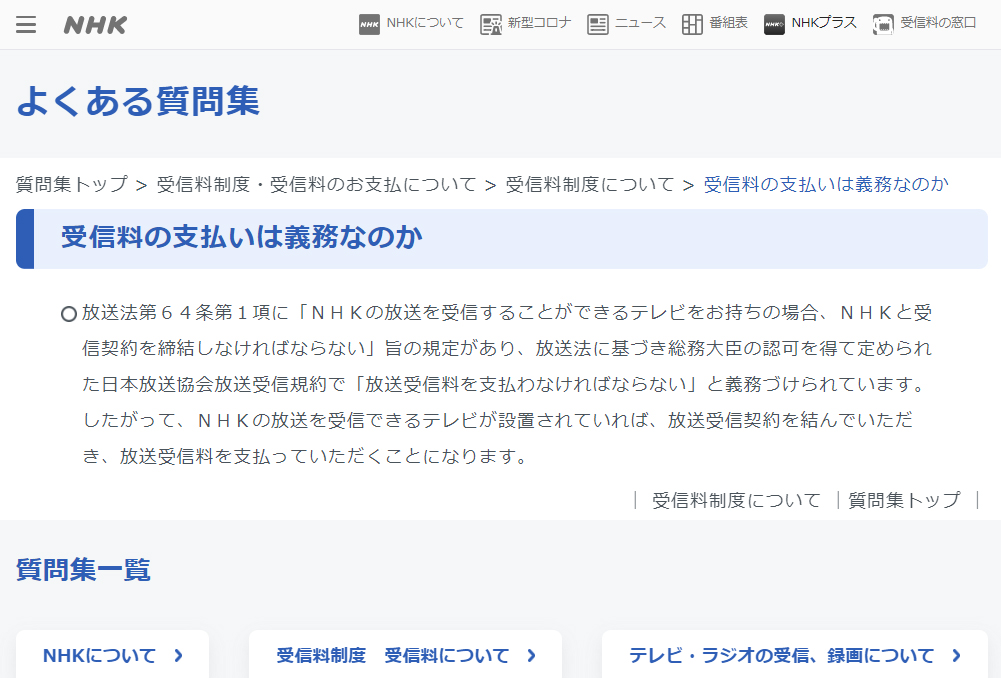The height and width of the screenshot is (678, 1001).
Task: Click the 質問集一覧 section heading
Action: pos(84,569)
